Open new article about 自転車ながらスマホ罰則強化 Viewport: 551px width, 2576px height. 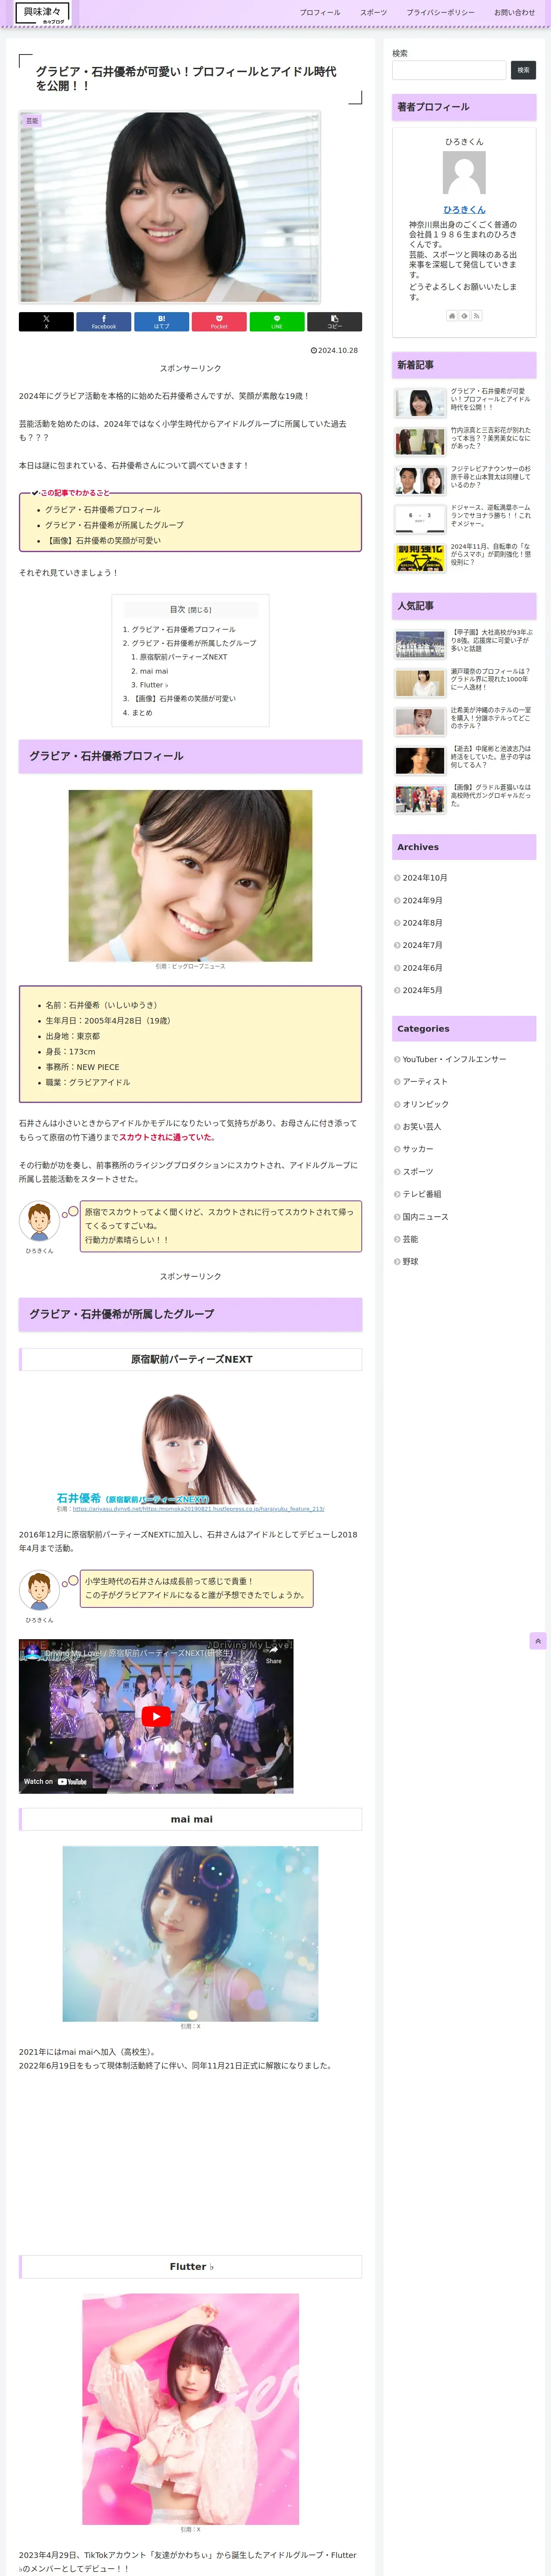point(464,558)
